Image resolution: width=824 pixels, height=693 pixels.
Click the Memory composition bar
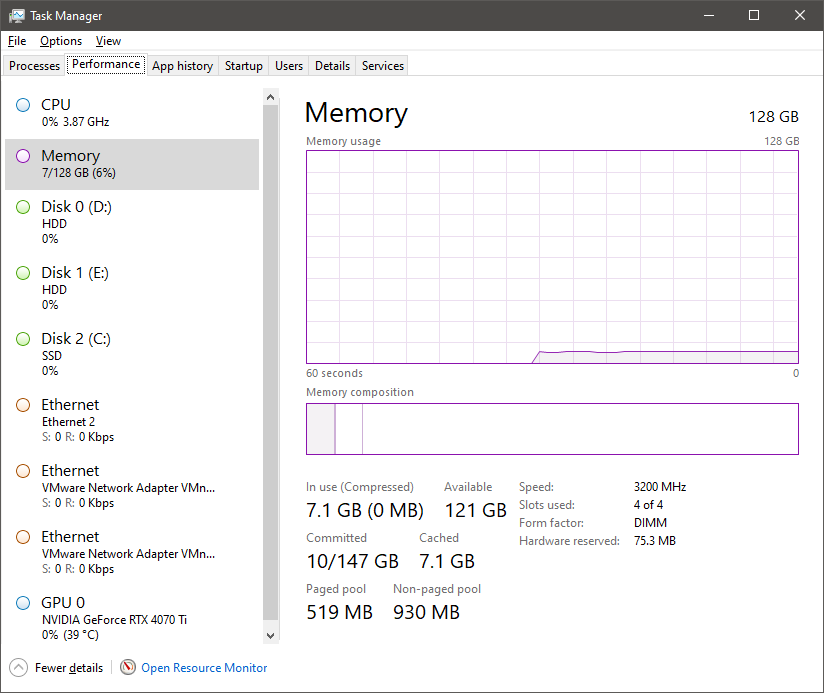[x=552, y=429]
